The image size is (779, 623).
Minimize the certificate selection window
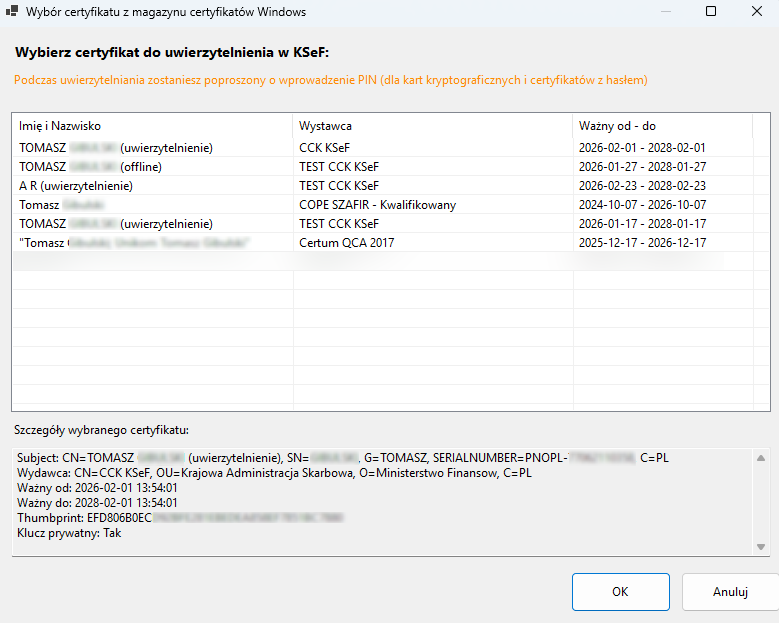click(x=665, y=12)
